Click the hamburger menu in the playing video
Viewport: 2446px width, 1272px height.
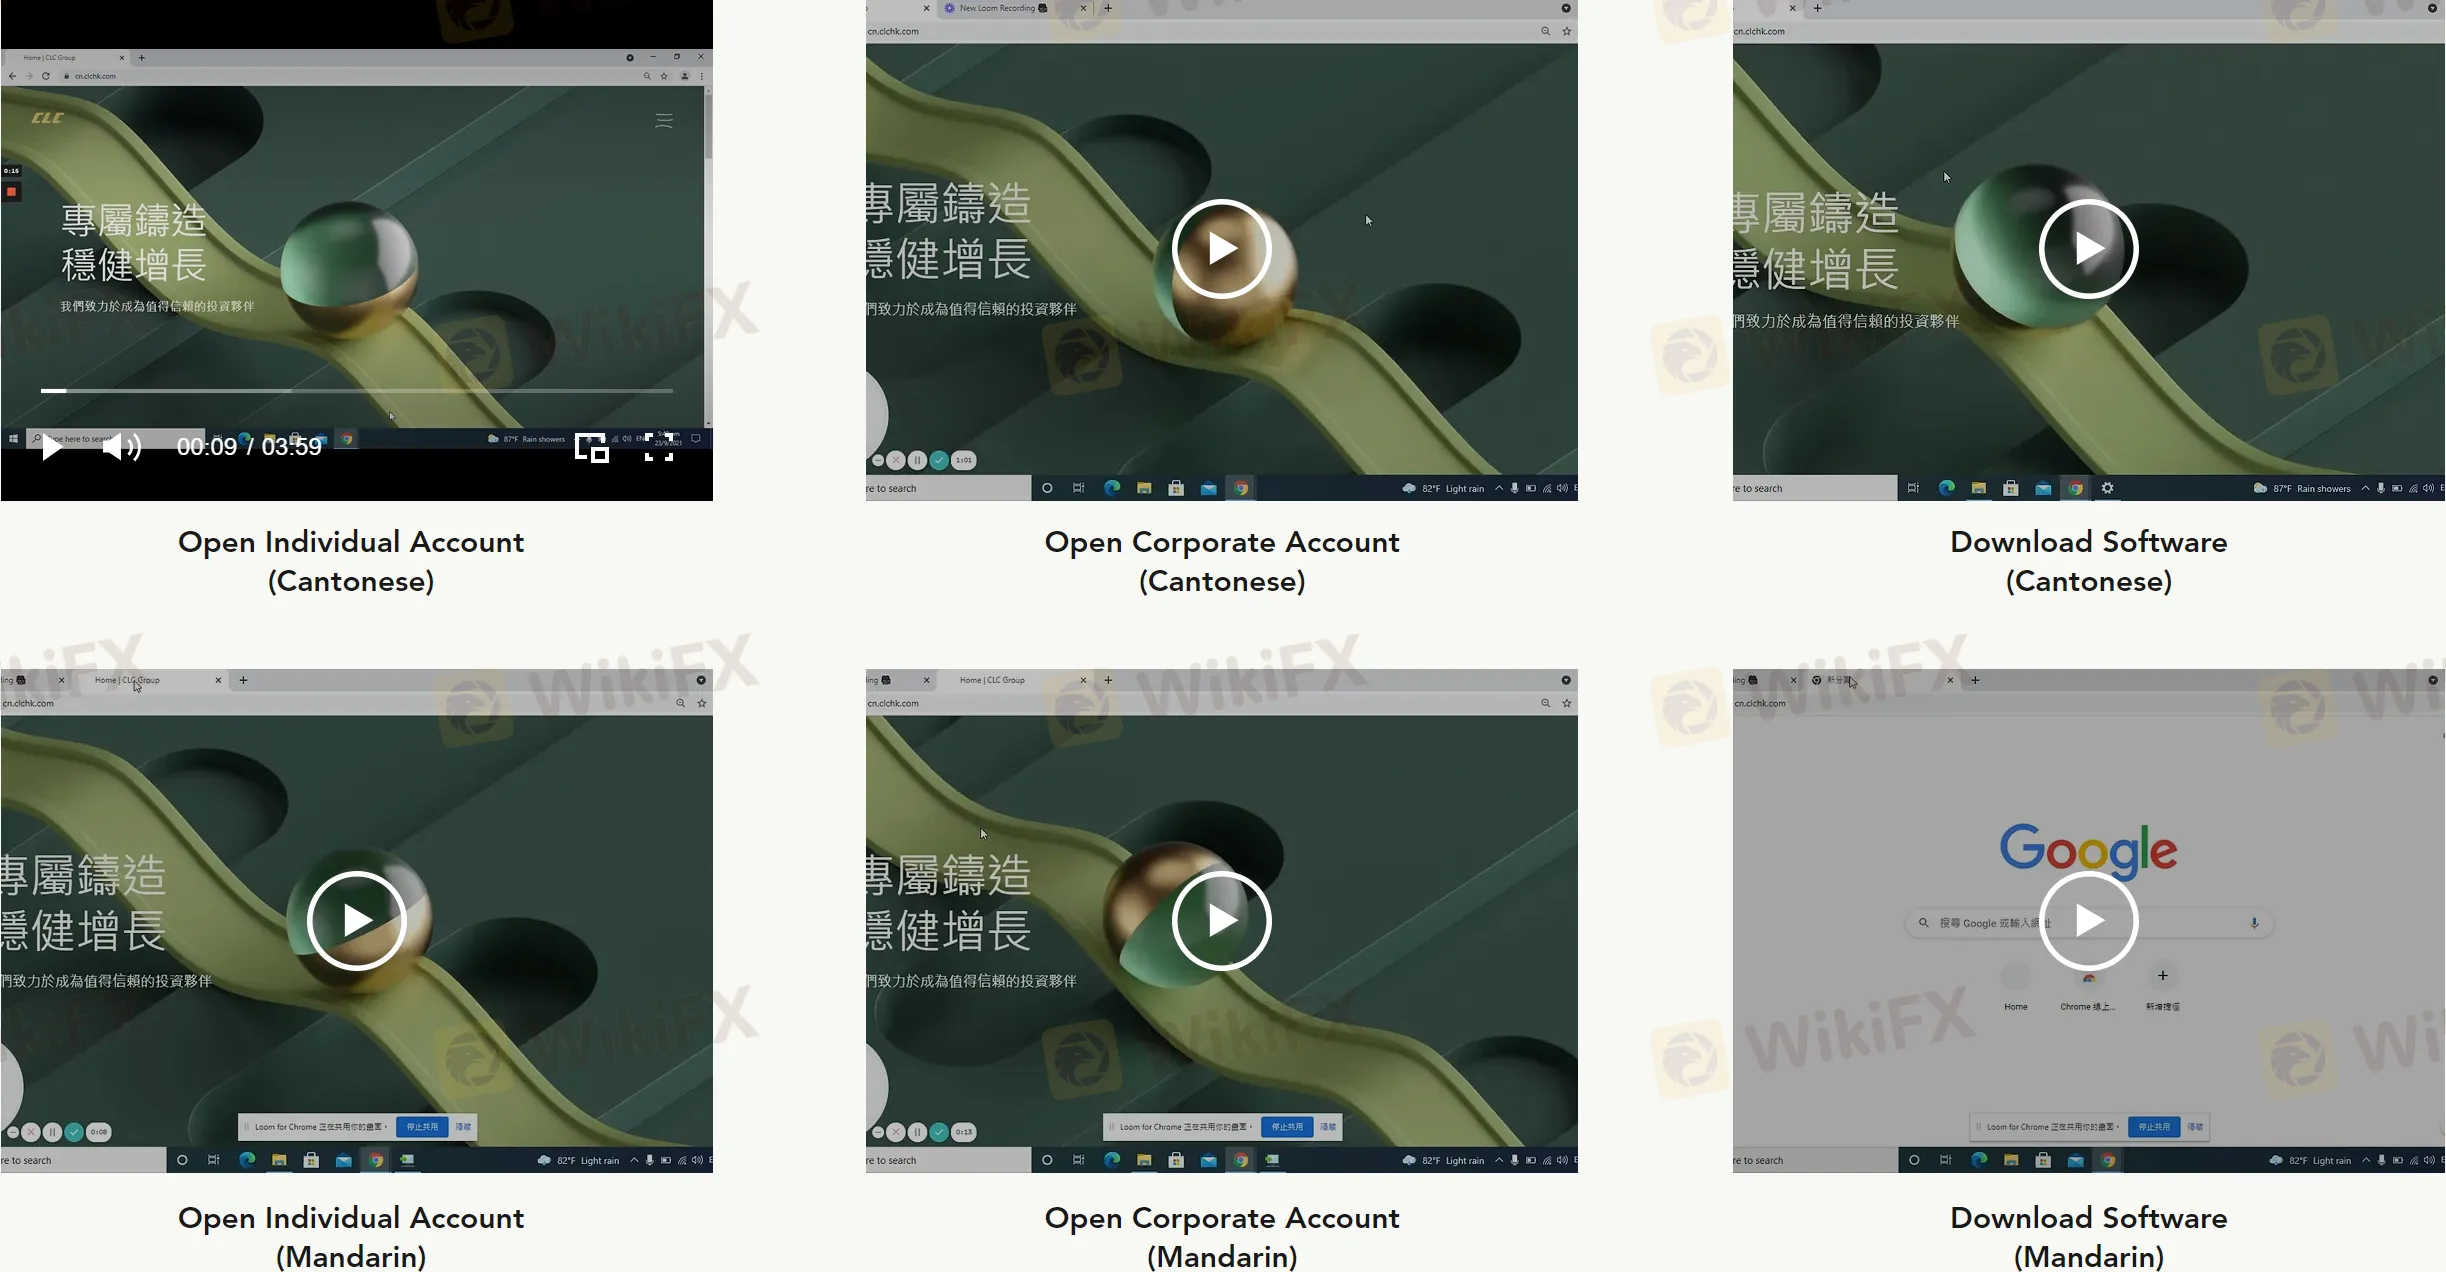(664, 121)
